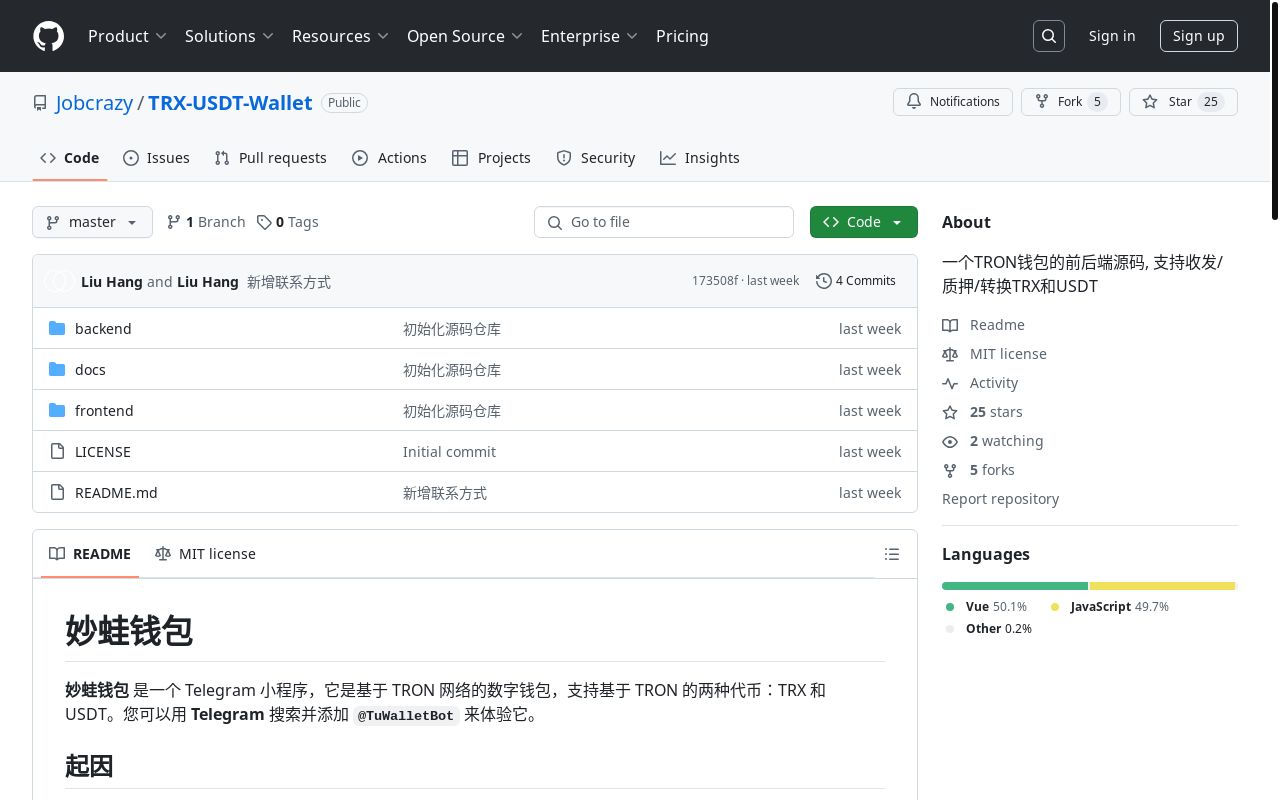Screen dimensions: 1280x800
Task: Click the LICENSE file icon
Action: pyautogui.click(x=57, y=451)
